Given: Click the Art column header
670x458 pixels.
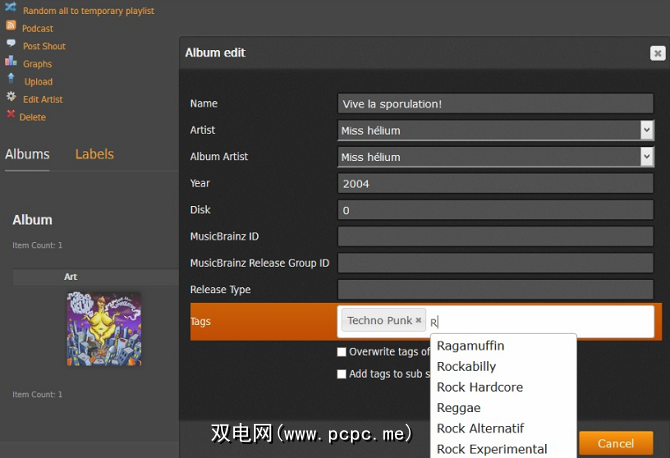Looking at the screenshot, I should pos(71,277).
